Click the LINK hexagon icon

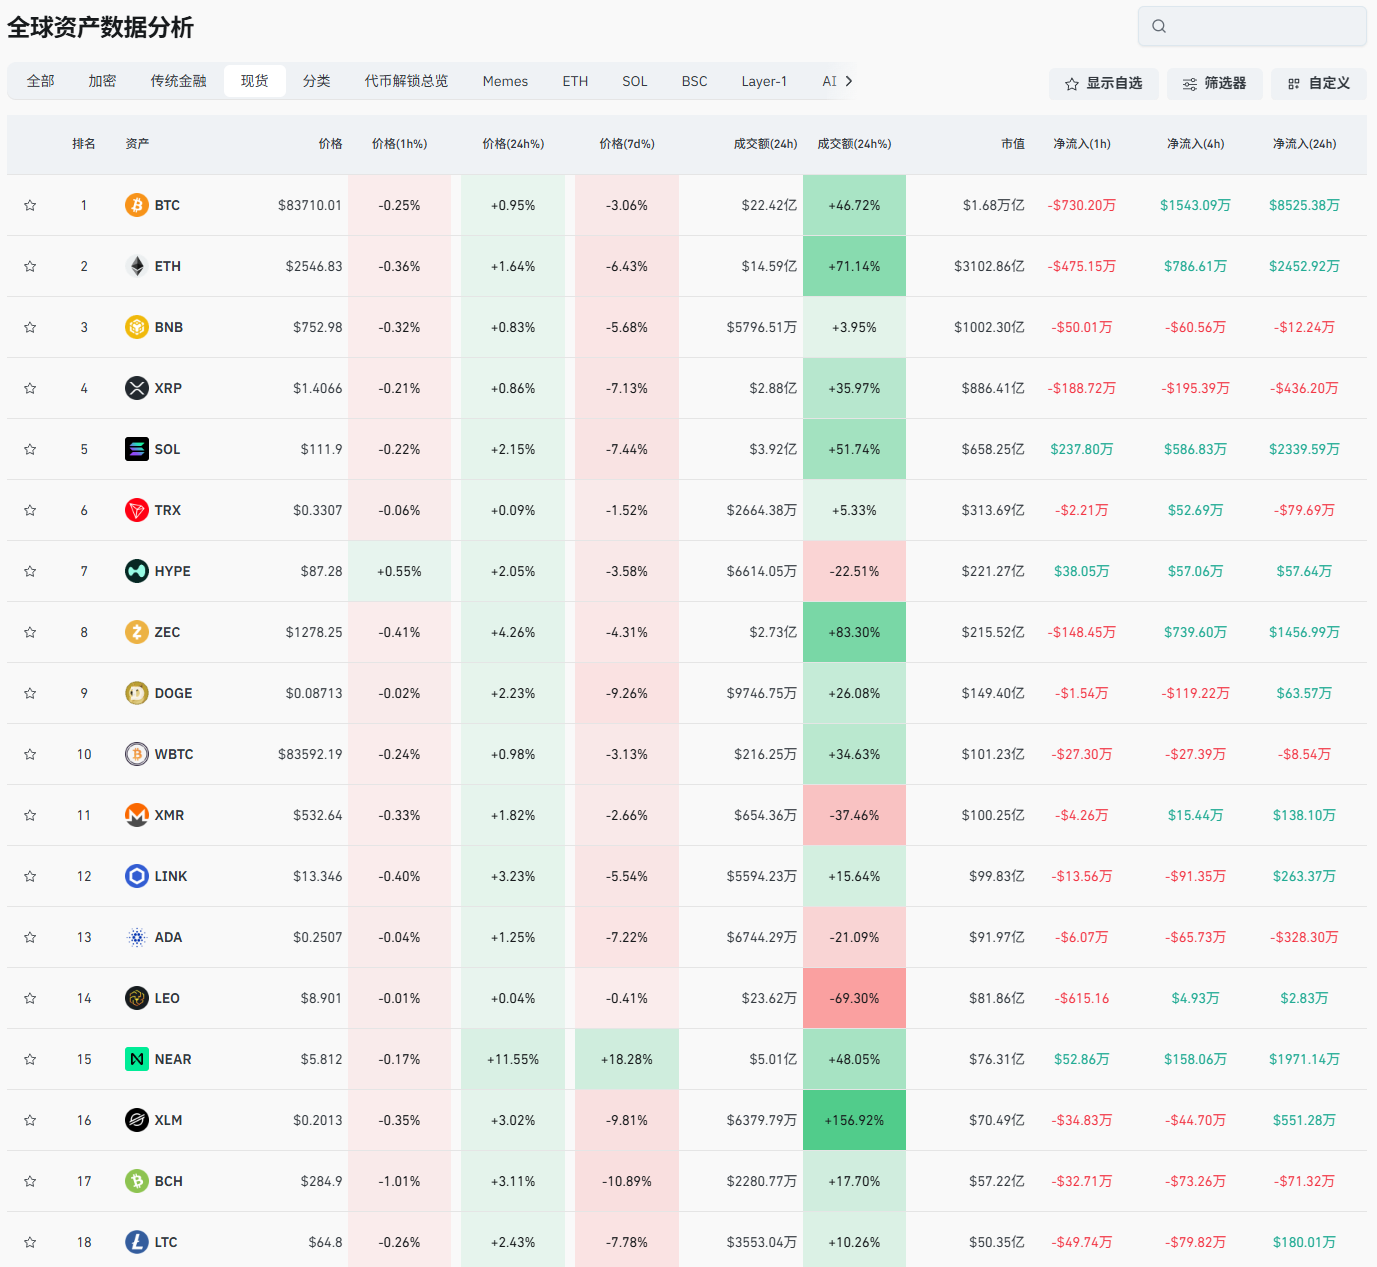(x=137, y=876)
